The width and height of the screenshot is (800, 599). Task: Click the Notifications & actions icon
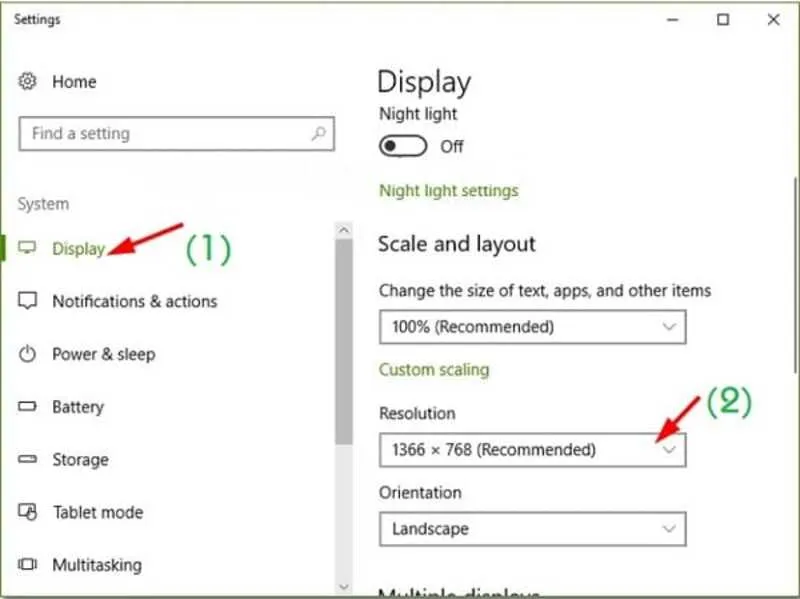tap(28, 301)
